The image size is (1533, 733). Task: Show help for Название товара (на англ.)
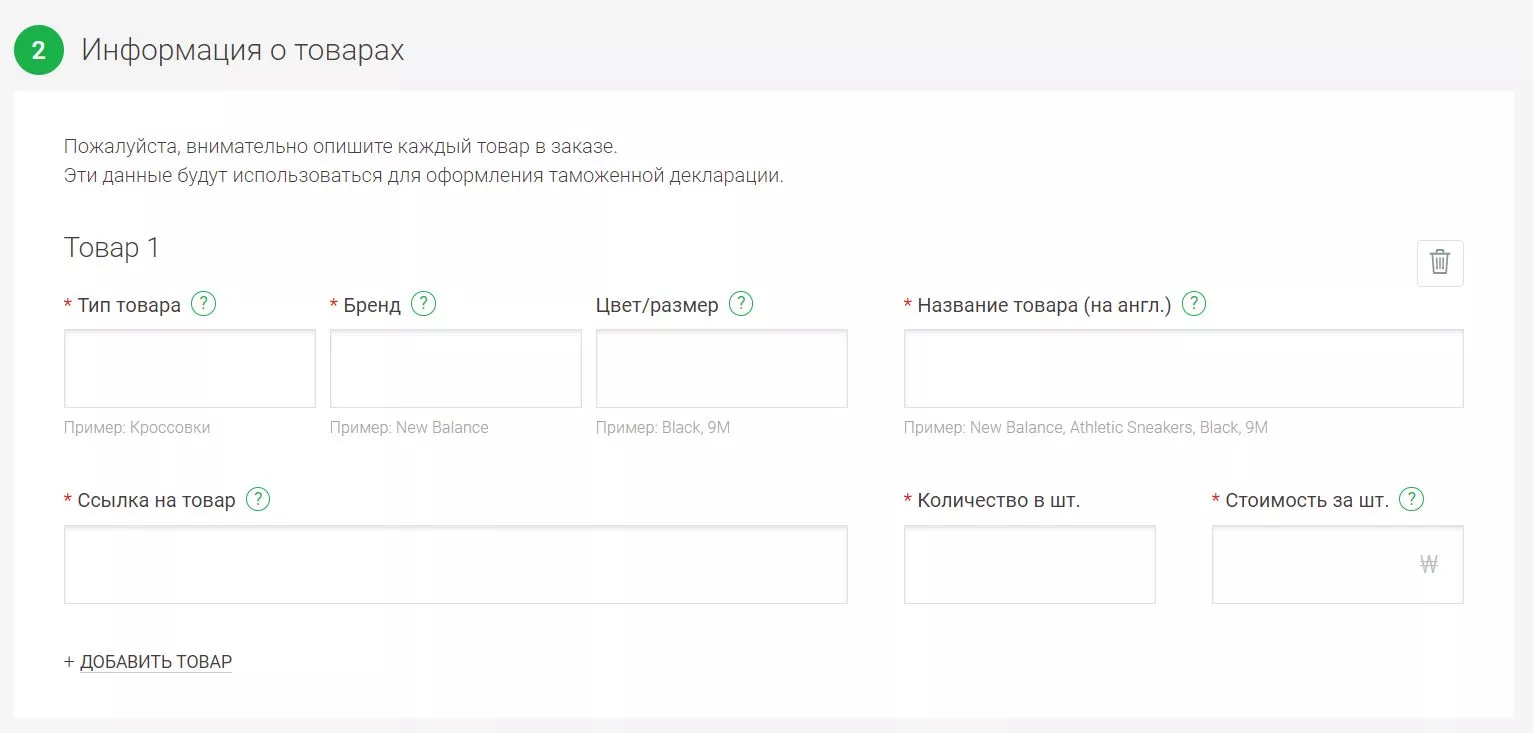(x=1194, y=303)
